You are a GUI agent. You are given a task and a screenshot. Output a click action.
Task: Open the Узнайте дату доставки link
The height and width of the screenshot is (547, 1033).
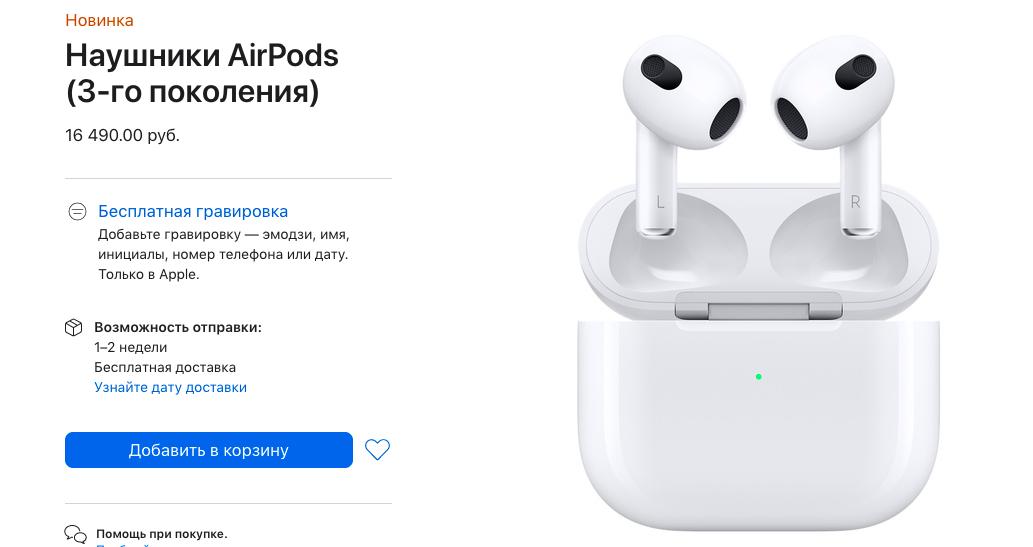(171, 388)
